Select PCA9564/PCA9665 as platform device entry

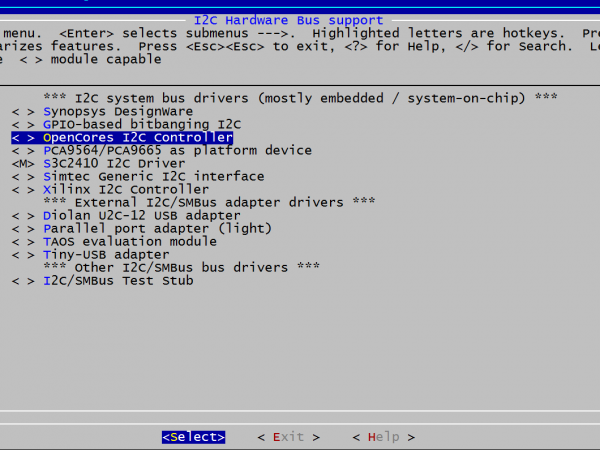point(177,150)
